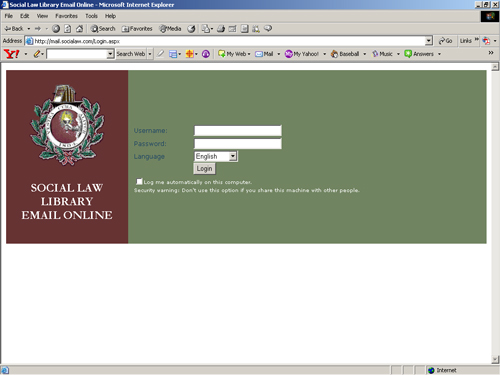
Task: Click the Username input field
Action: pyautogui.click(x=238, y=130)
